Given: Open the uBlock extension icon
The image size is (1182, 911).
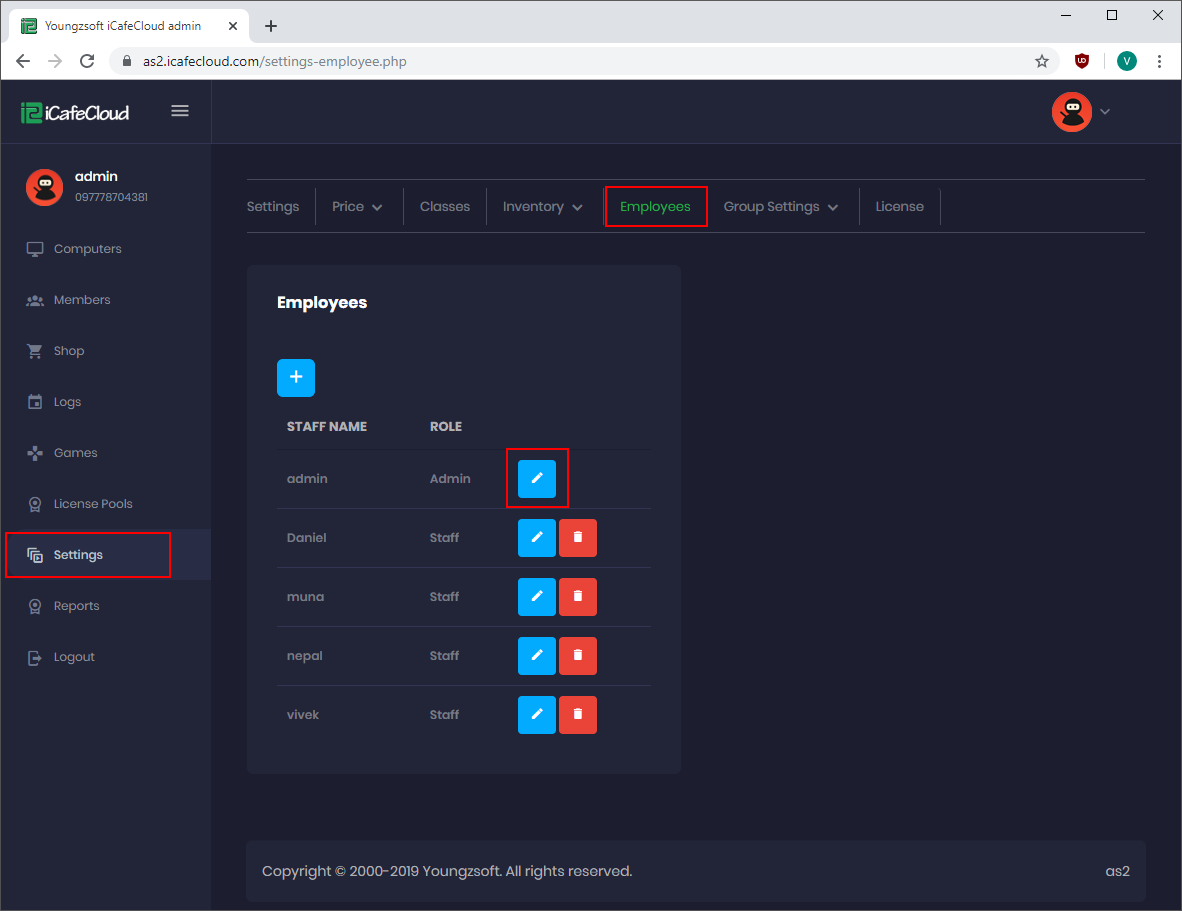Looking at the screenshot, I should coord(1082,62).
